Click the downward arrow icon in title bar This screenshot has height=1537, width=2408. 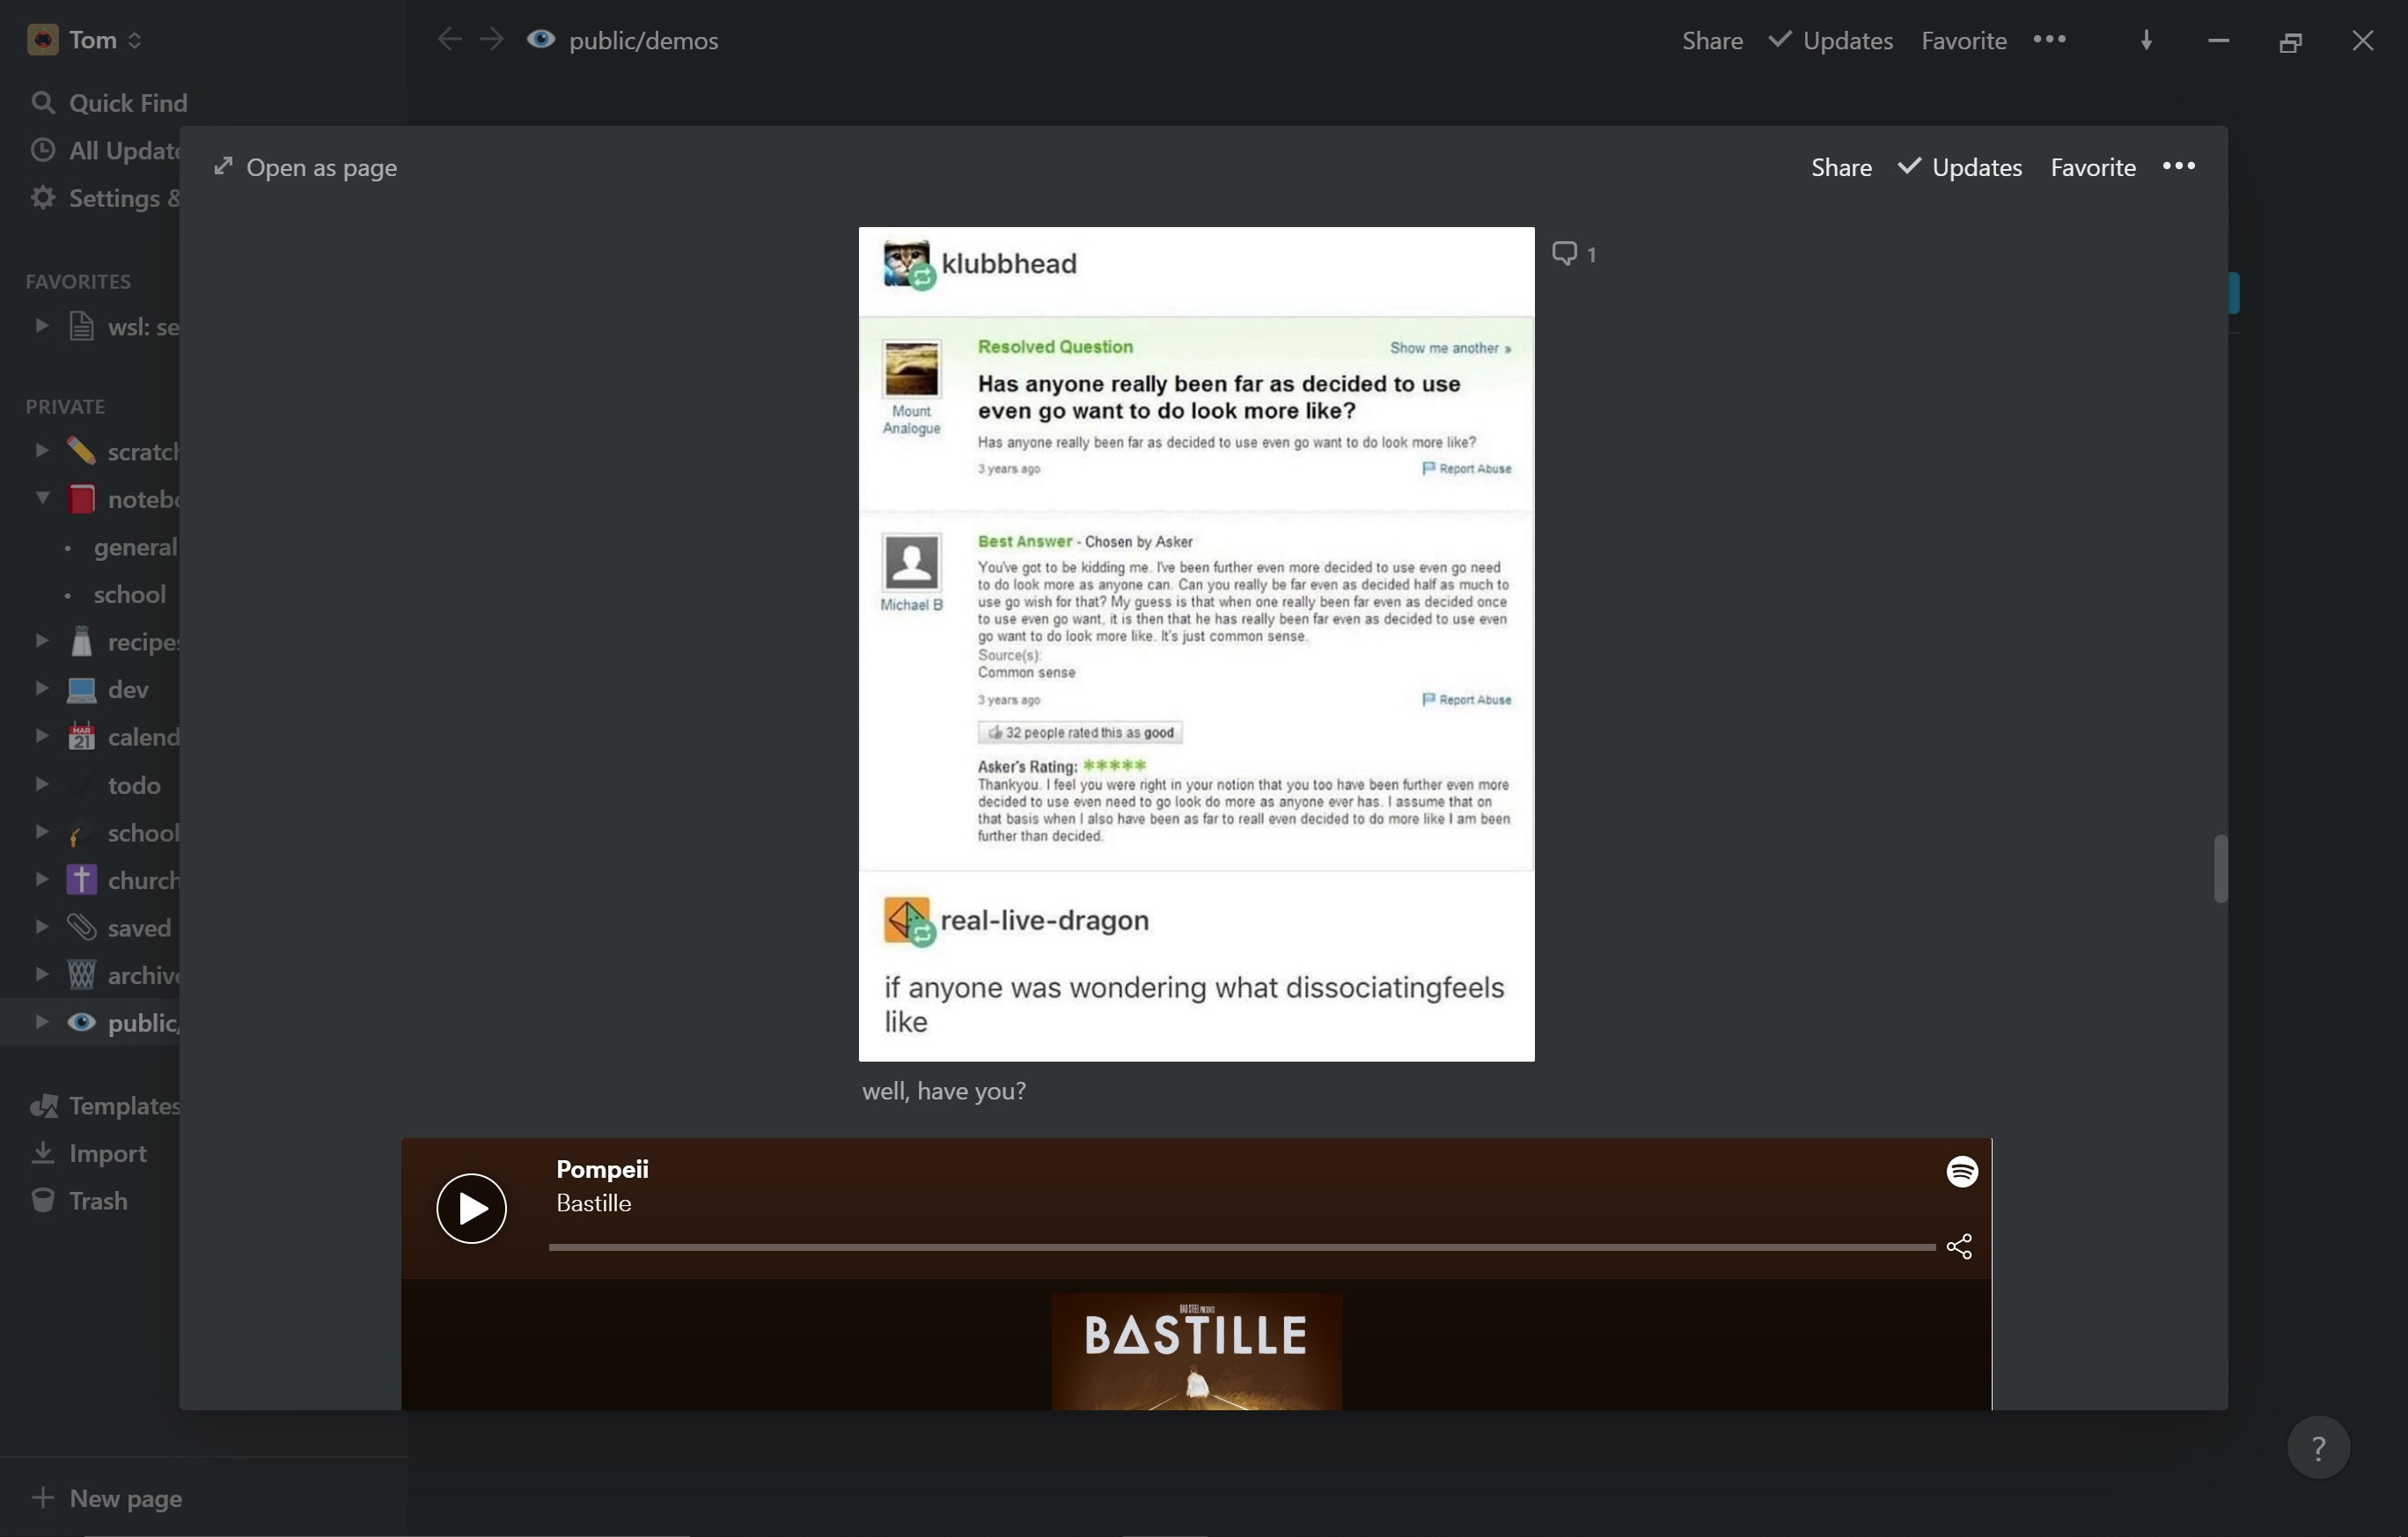click(2146, 40)
